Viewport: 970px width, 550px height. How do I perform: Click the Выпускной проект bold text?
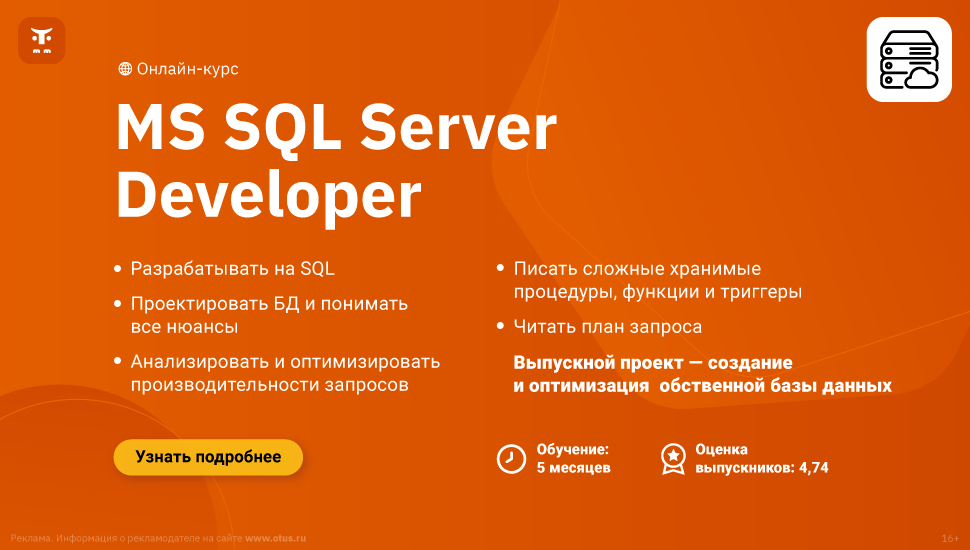702,374
